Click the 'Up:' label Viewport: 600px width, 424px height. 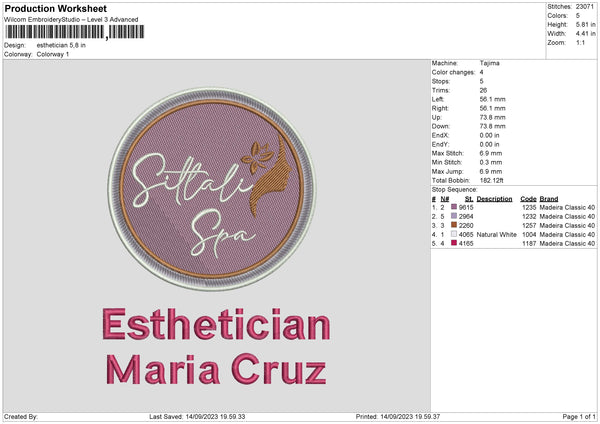click(437, 117)
